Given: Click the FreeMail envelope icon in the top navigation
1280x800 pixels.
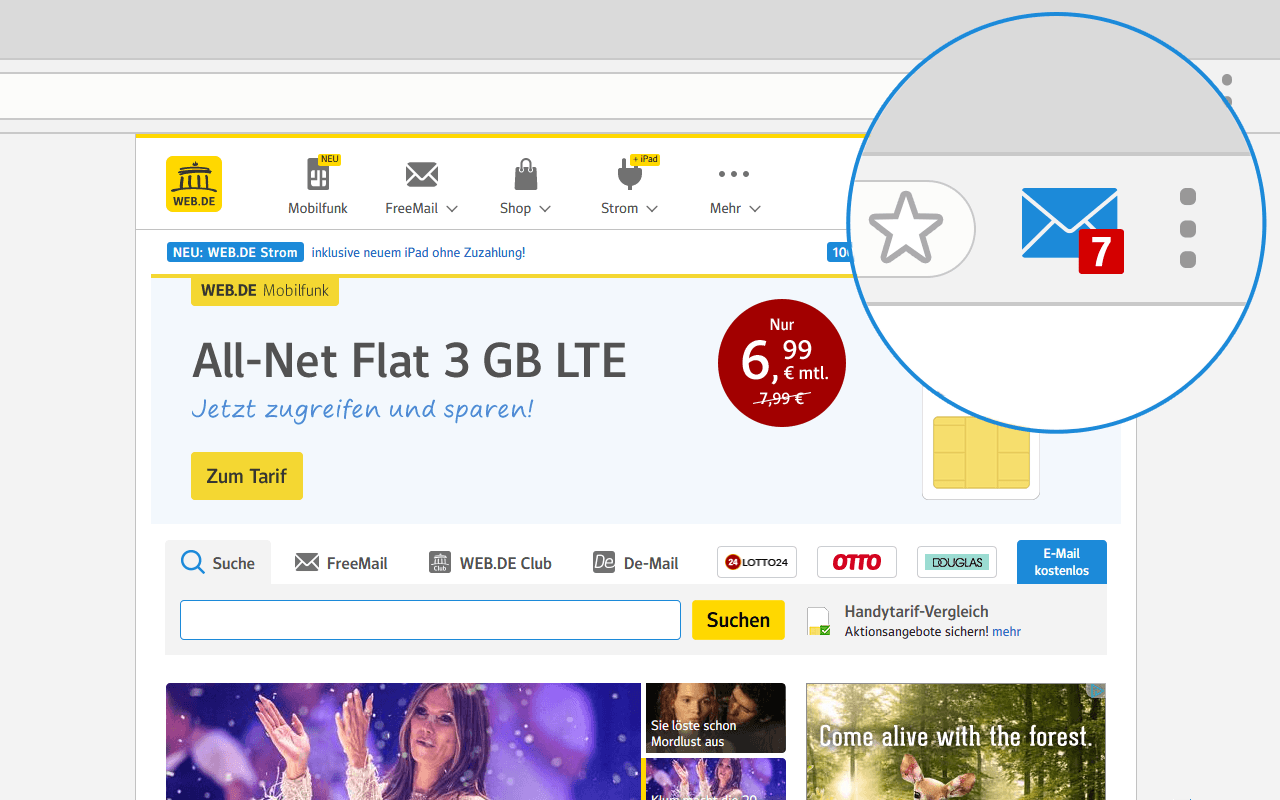Looking at the screenshot, I should tap(422, 175).
